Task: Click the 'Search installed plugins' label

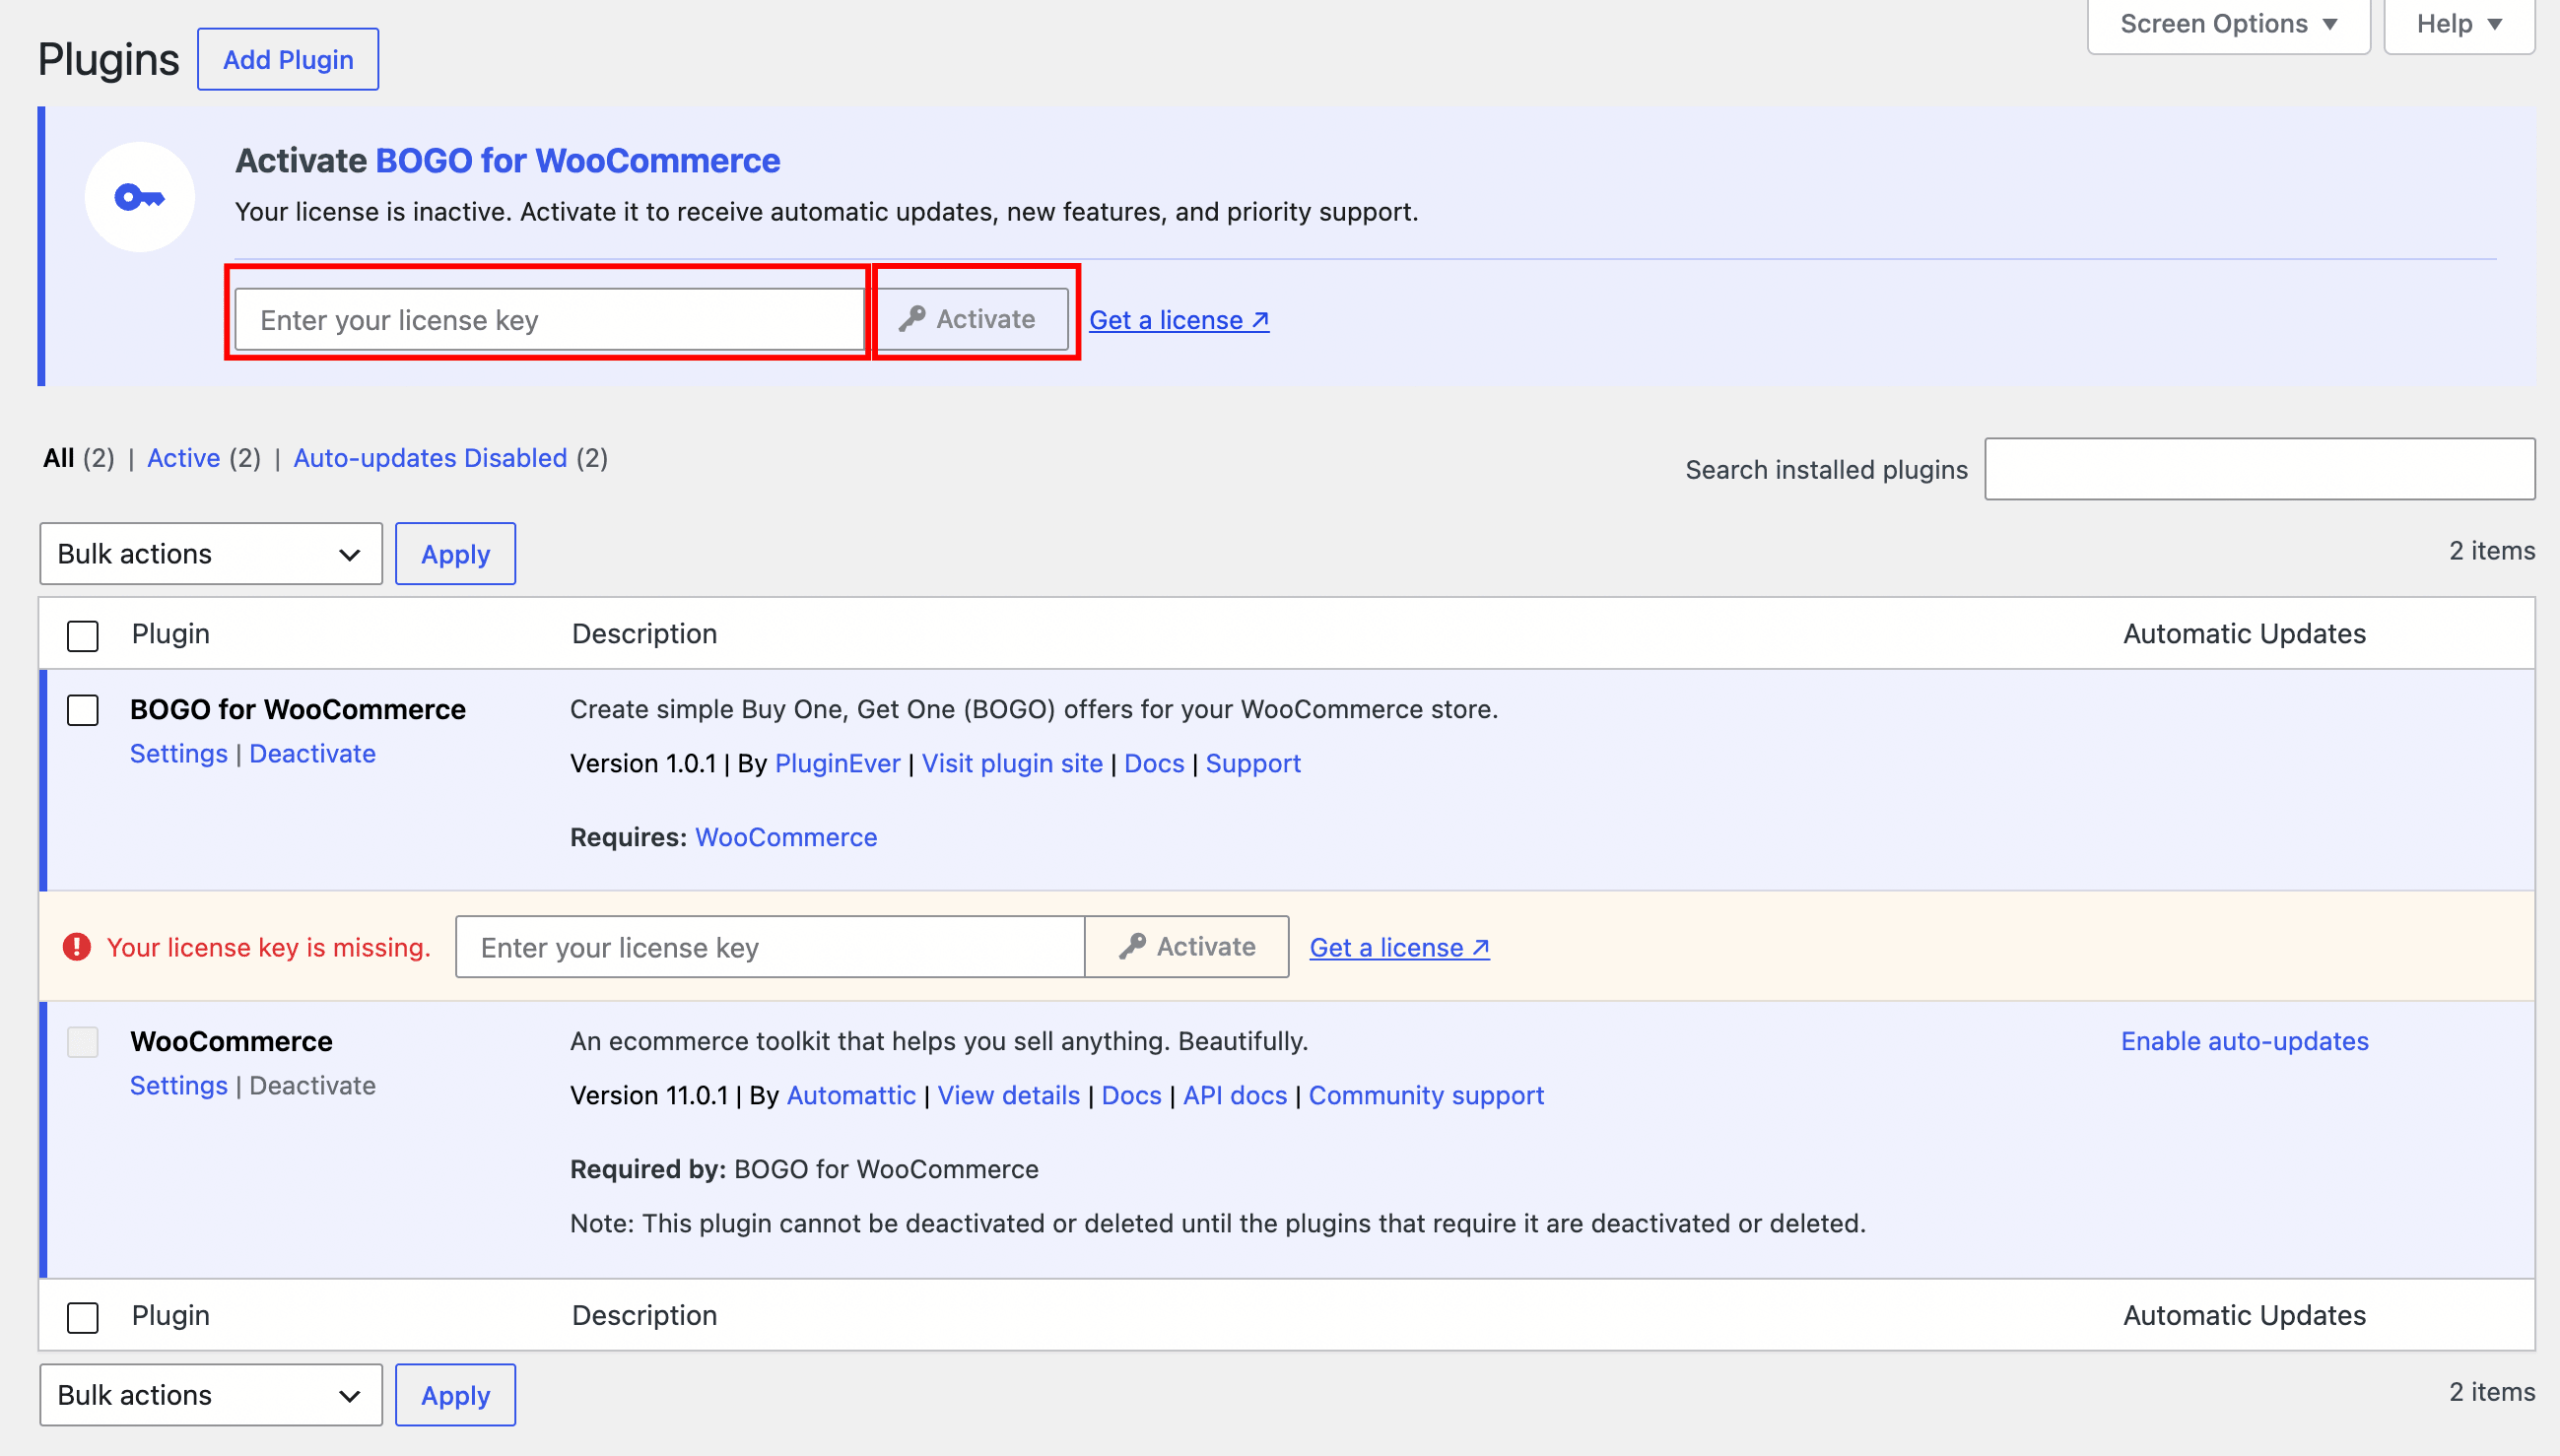Action: point(1826,470)
